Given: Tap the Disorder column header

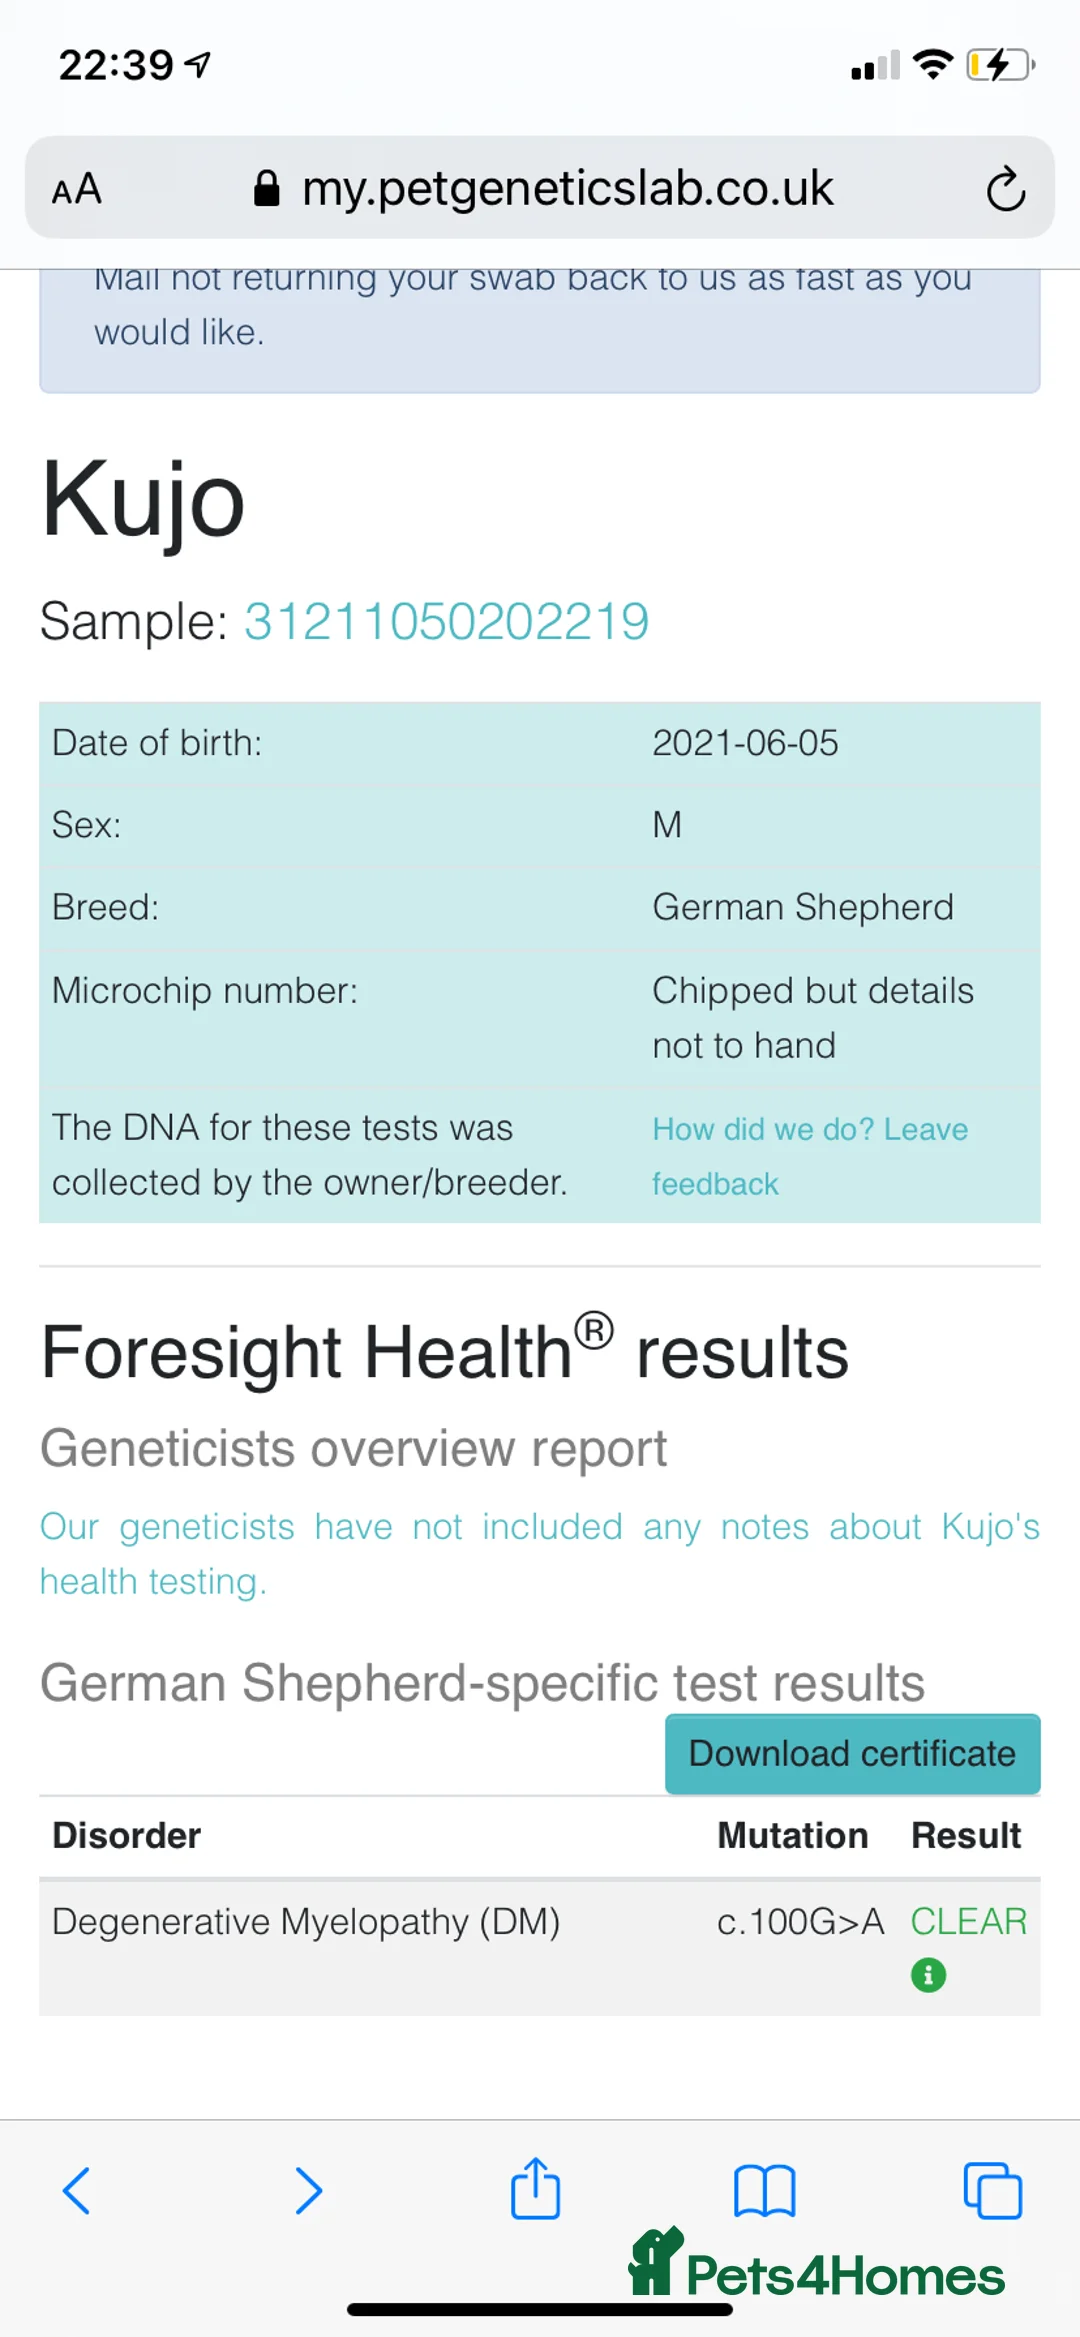Looking at the screenshot, I should [x=127, y=1835].
